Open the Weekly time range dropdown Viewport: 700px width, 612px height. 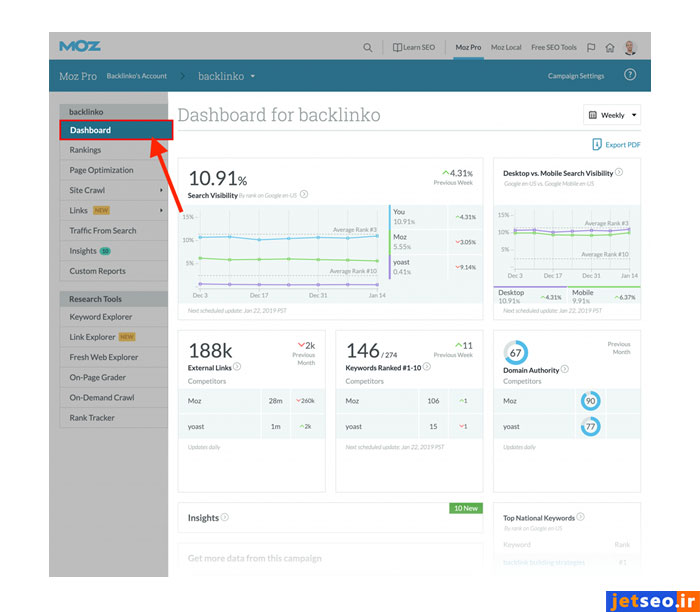[611, 115]
